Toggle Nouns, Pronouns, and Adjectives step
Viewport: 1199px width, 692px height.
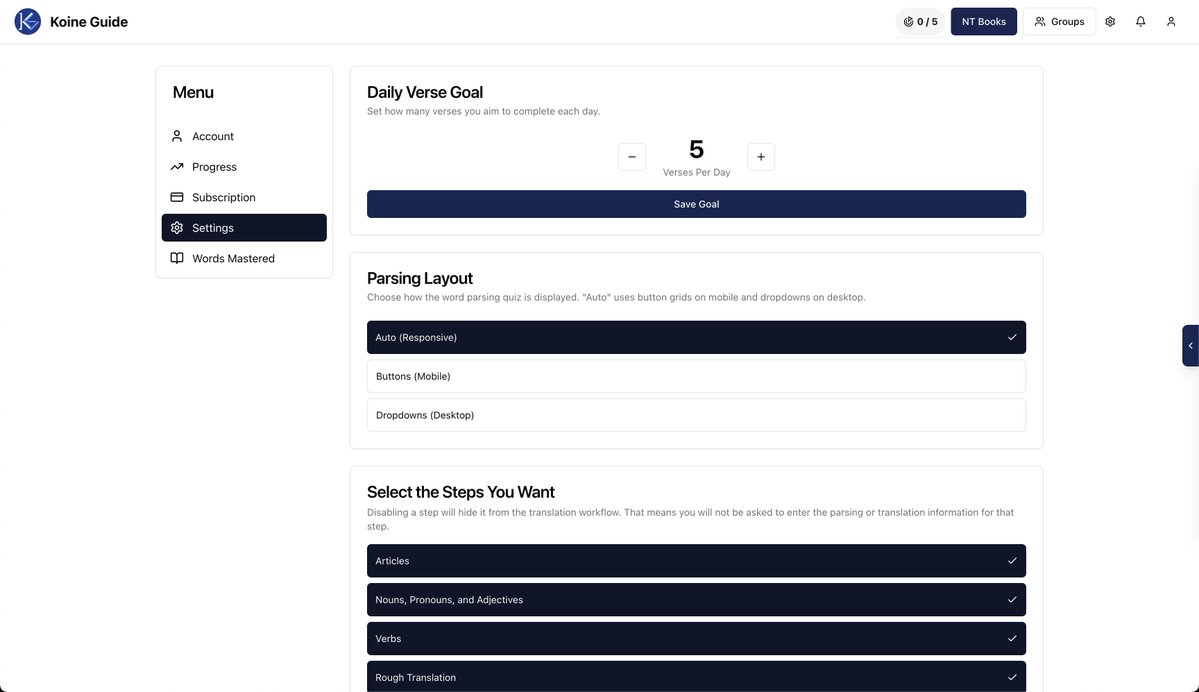click(696, 599)
